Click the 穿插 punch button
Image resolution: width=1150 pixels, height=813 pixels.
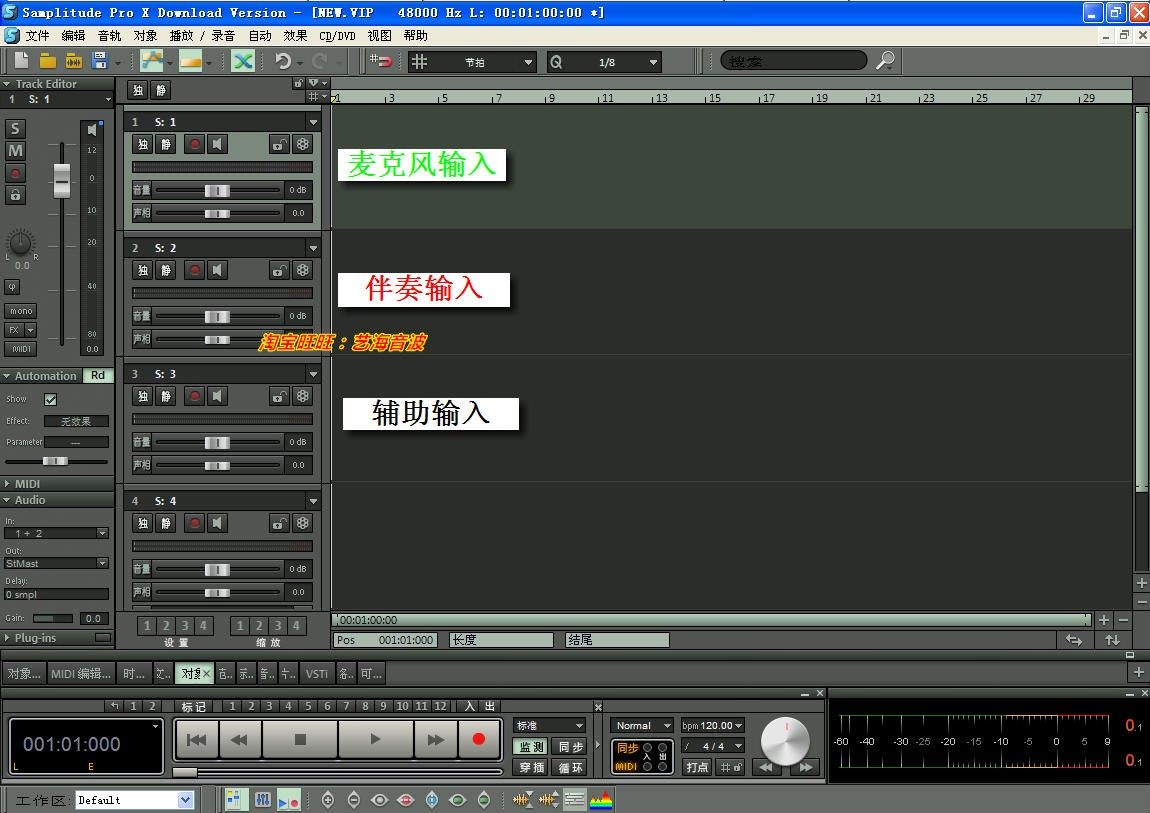532,768
